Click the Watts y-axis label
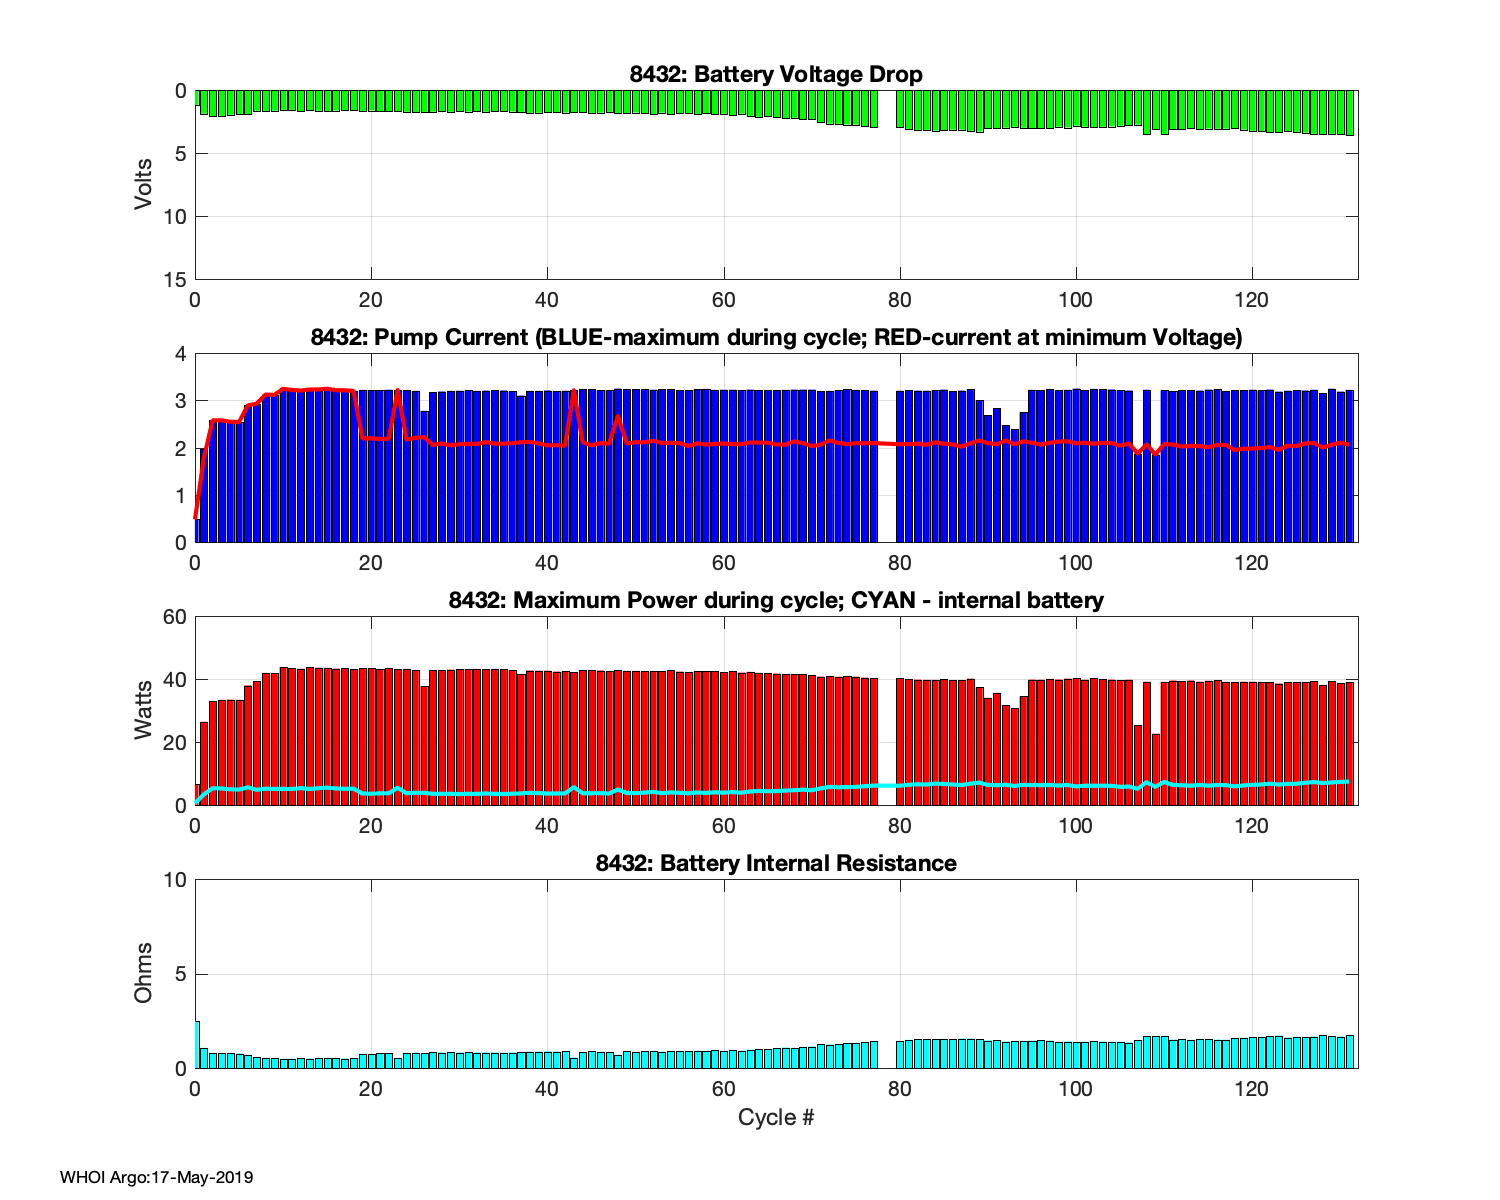Screen dimensions: 1500x1200 tap(144, 710)
